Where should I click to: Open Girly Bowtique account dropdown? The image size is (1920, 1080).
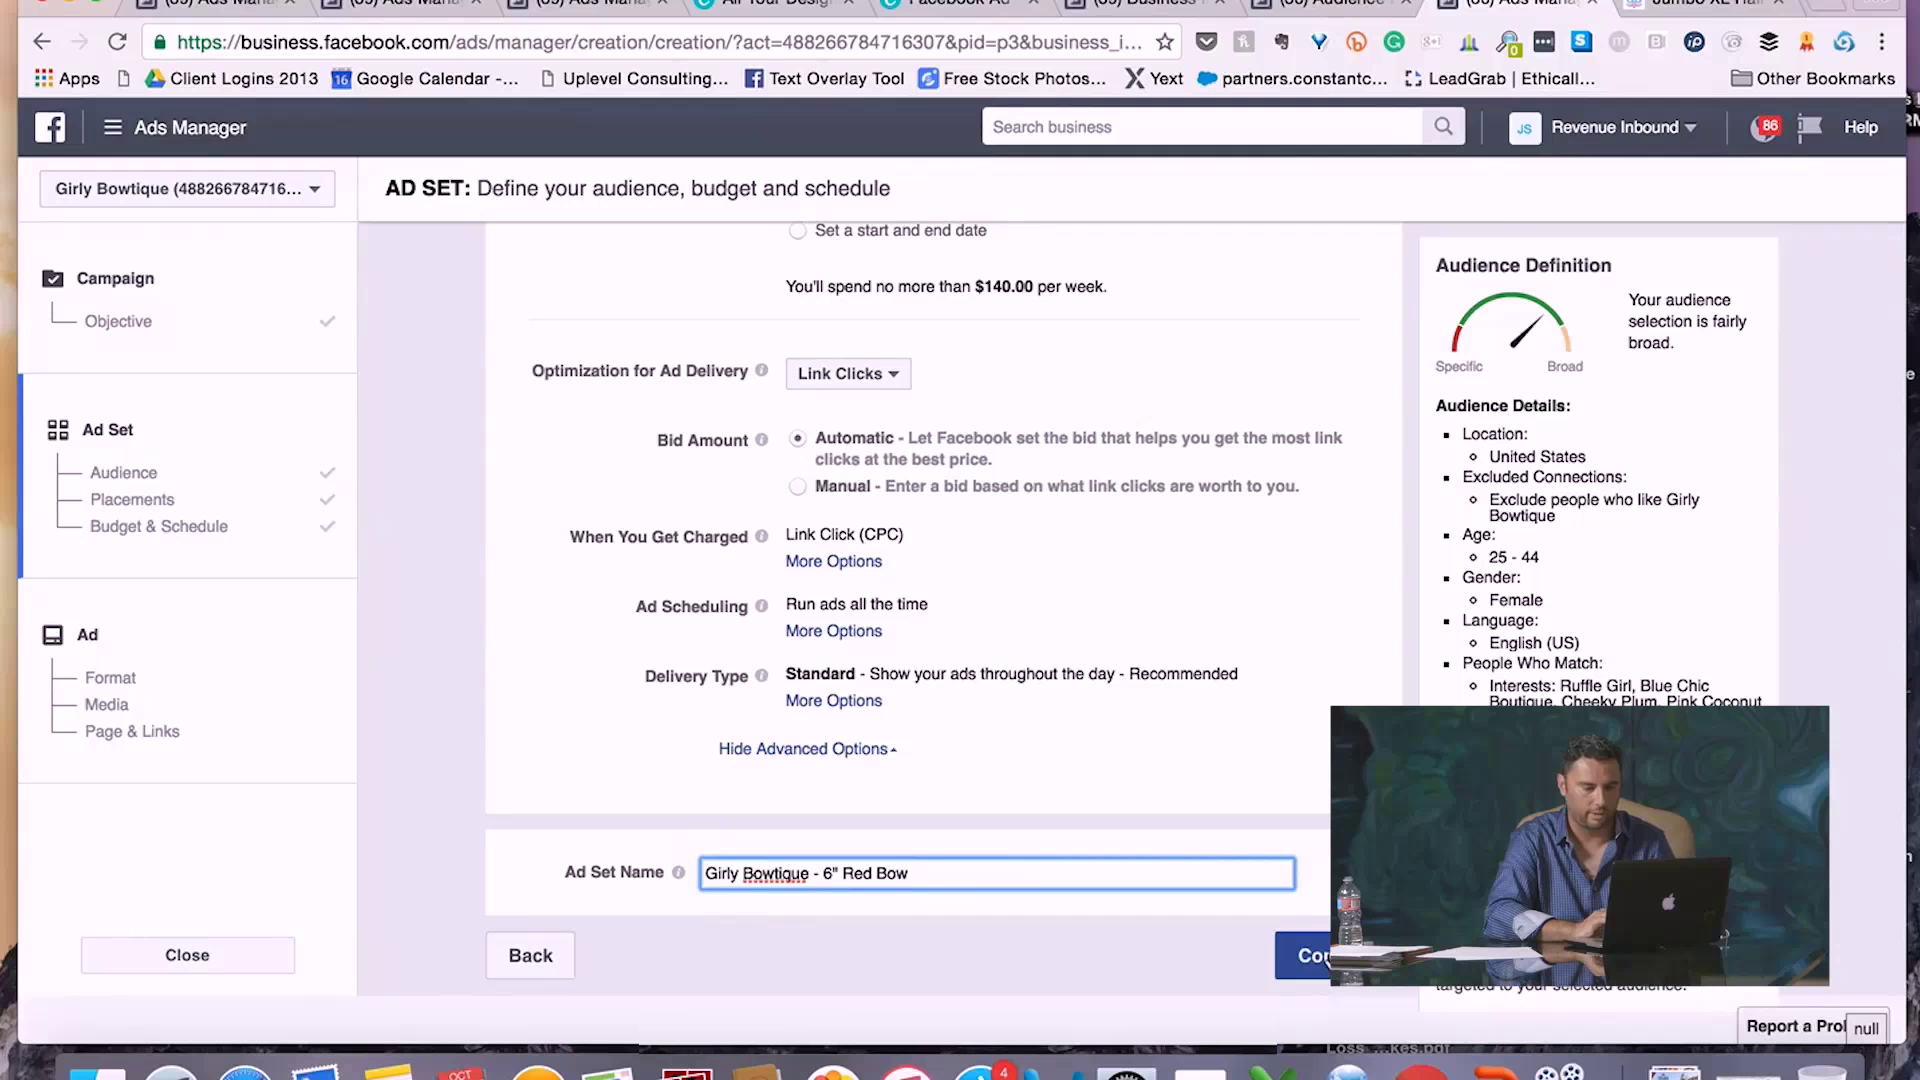(187, 189)
